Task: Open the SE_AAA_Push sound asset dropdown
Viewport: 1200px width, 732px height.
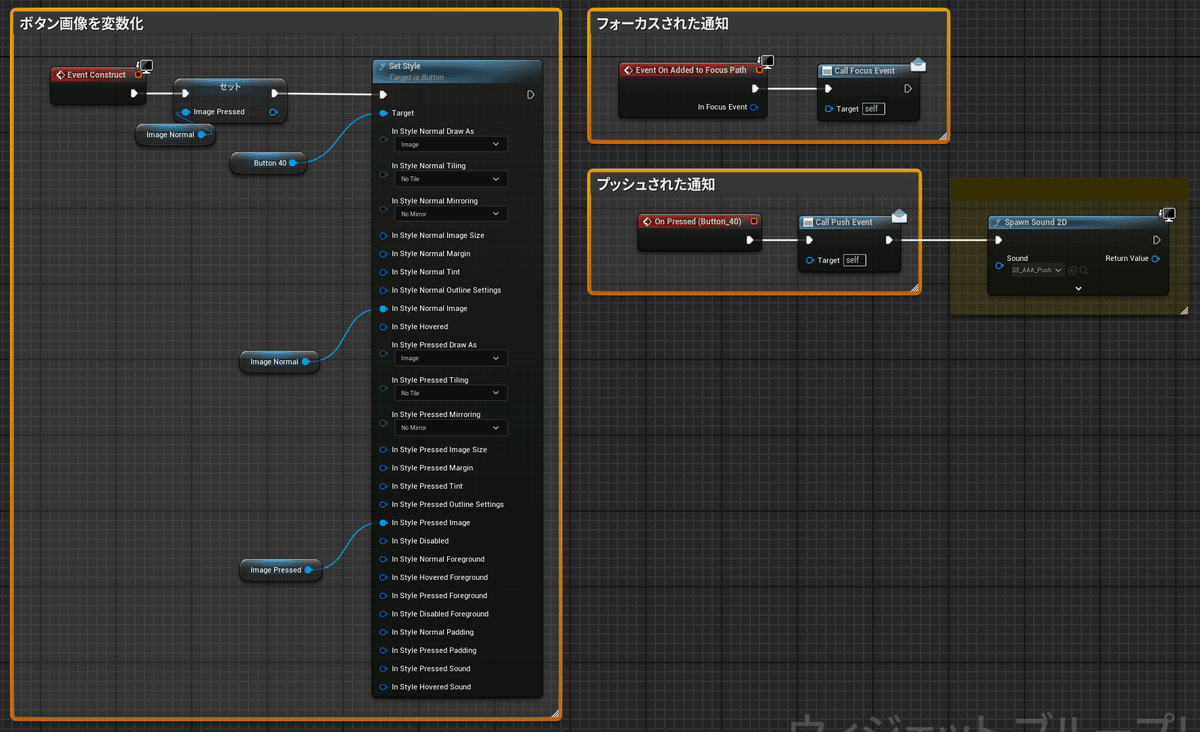Action: [x=1036, y=270]
